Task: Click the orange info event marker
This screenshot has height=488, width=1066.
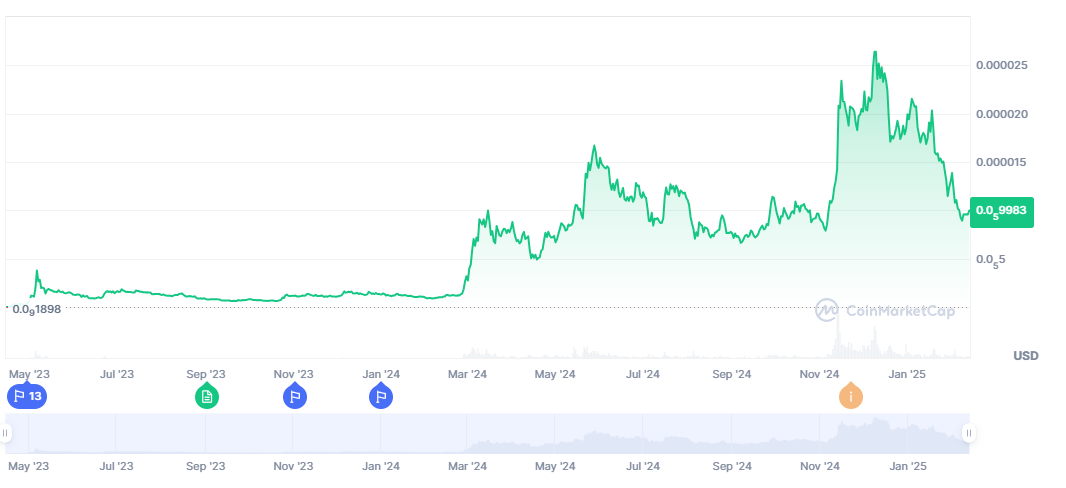Action: pyautogui.click(x=850, y=397)
